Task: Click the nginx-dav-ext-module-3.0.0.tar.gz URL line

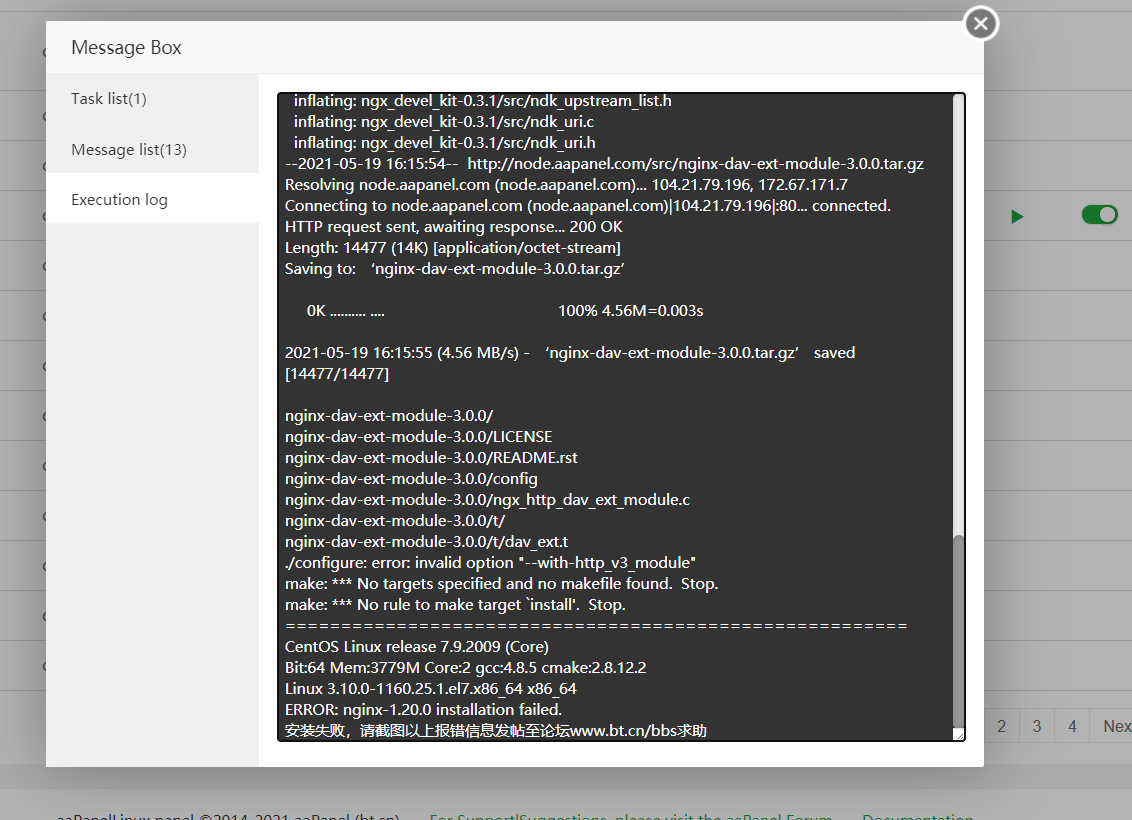Action: pos(604,164)
